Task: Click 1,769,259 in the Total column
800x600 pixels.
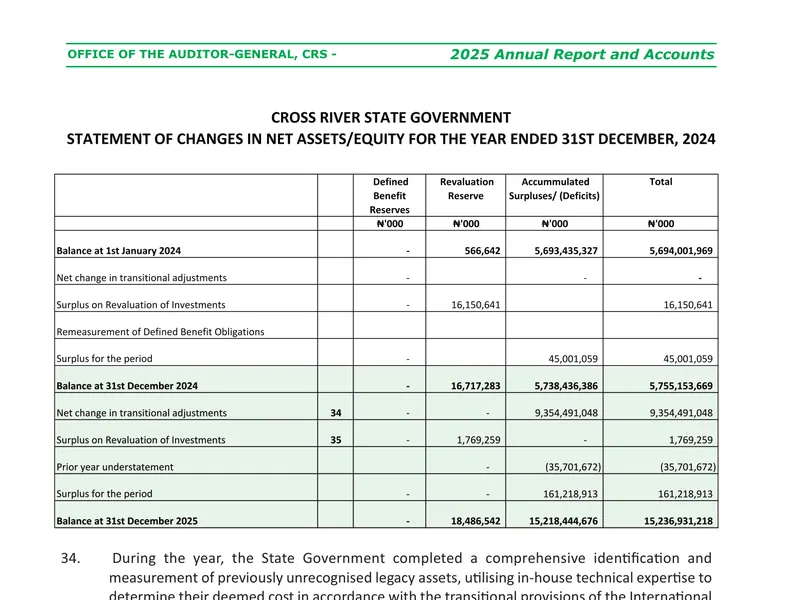Action: 691,440
